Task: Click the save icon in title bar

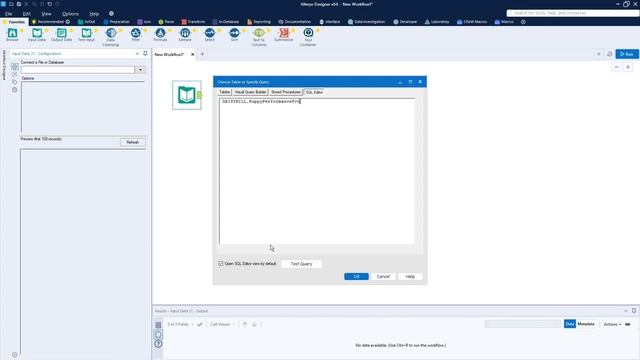Action: click(x=19, y=4)
